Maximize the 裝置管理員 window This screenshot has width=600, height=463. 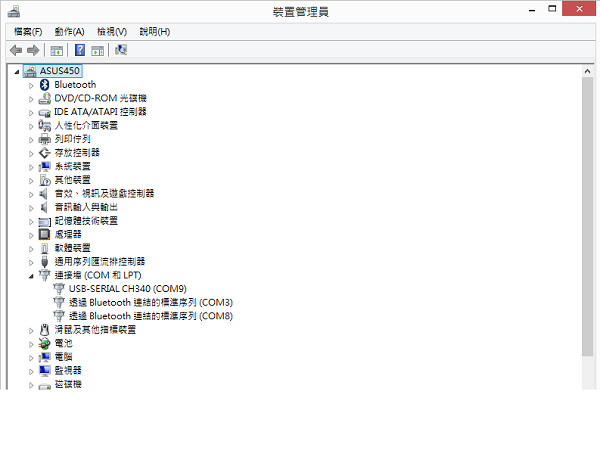552,9
